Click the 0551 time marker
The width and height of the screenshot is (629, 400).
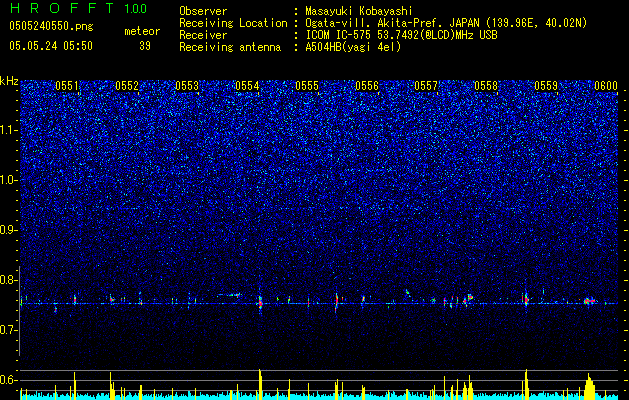tap(67, 86)
